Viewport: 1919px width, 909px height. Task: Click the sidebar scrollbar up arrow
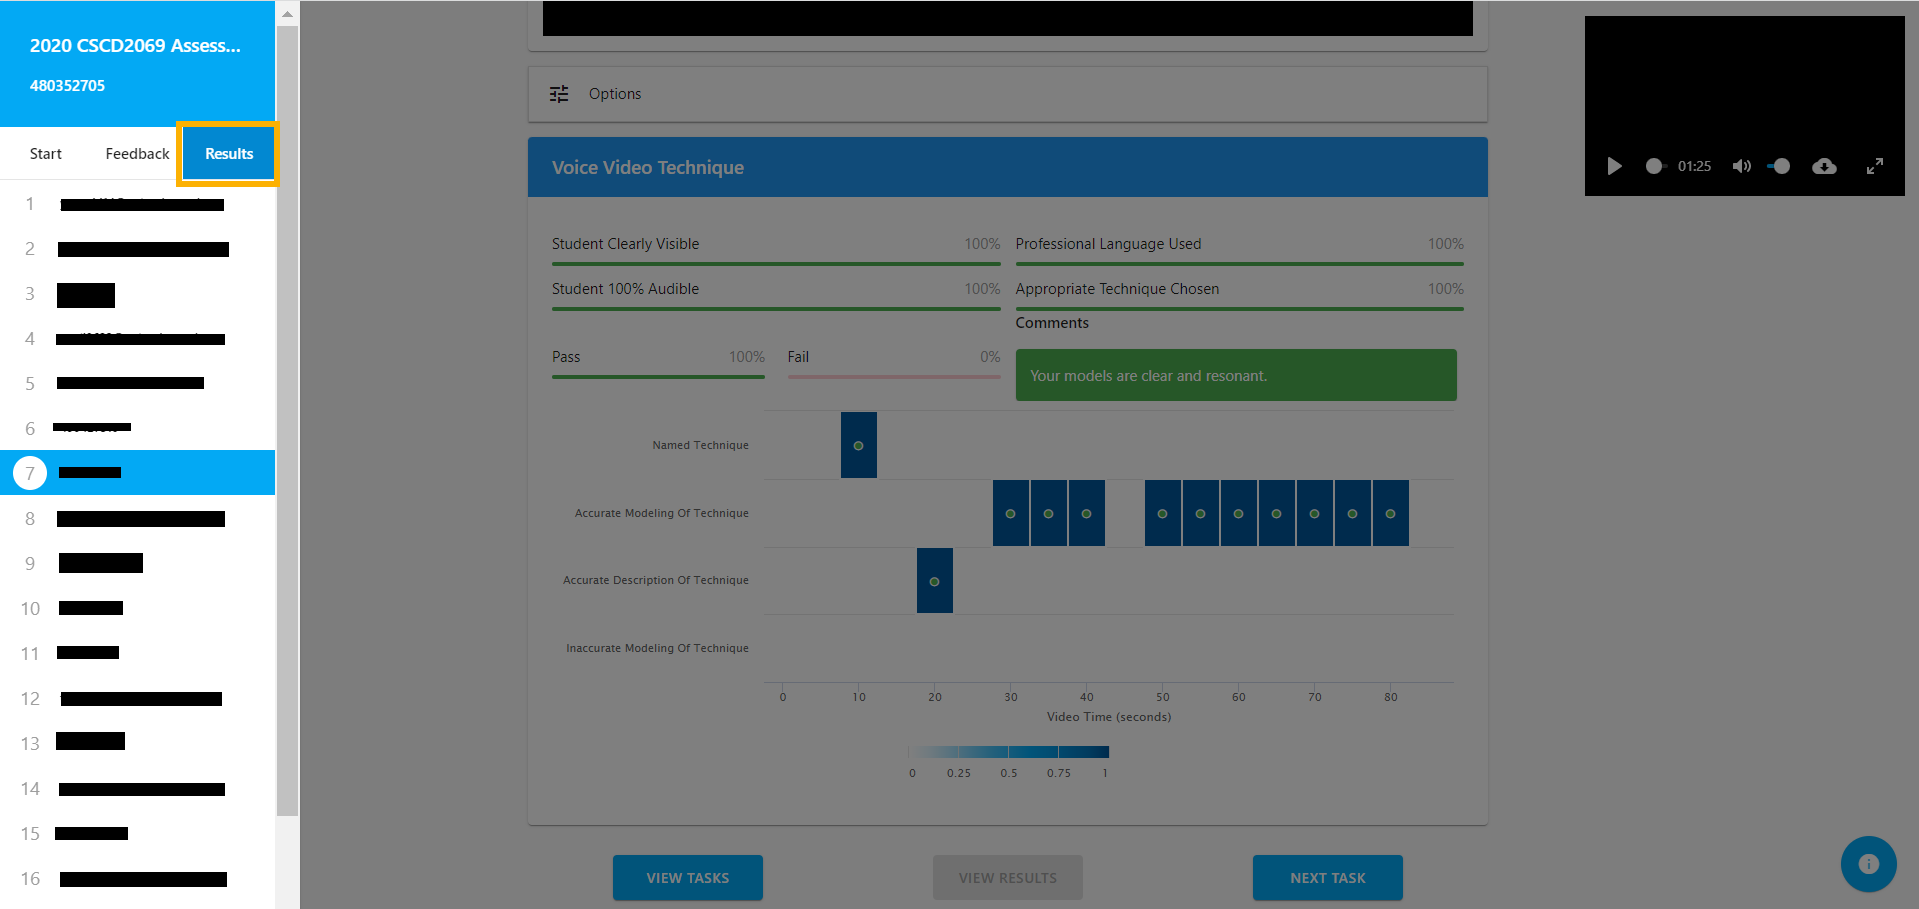click(287, 13)
